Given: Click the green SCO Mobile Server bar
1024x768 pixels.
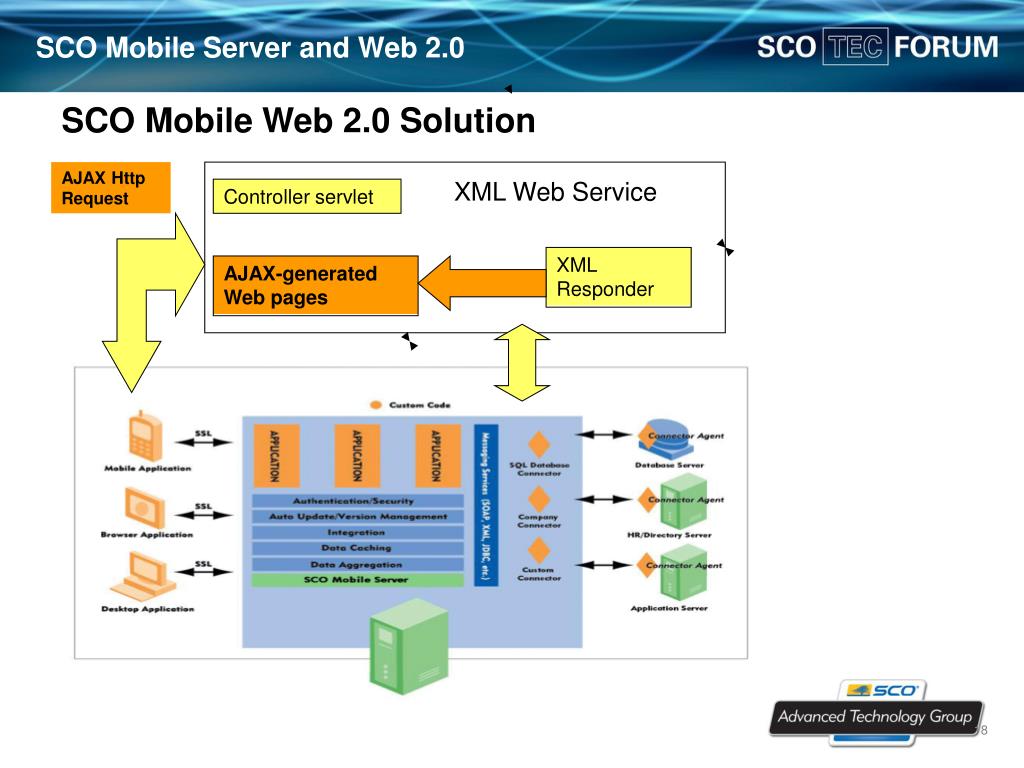Looking at the screenshot, I should (x=358, y=579).
